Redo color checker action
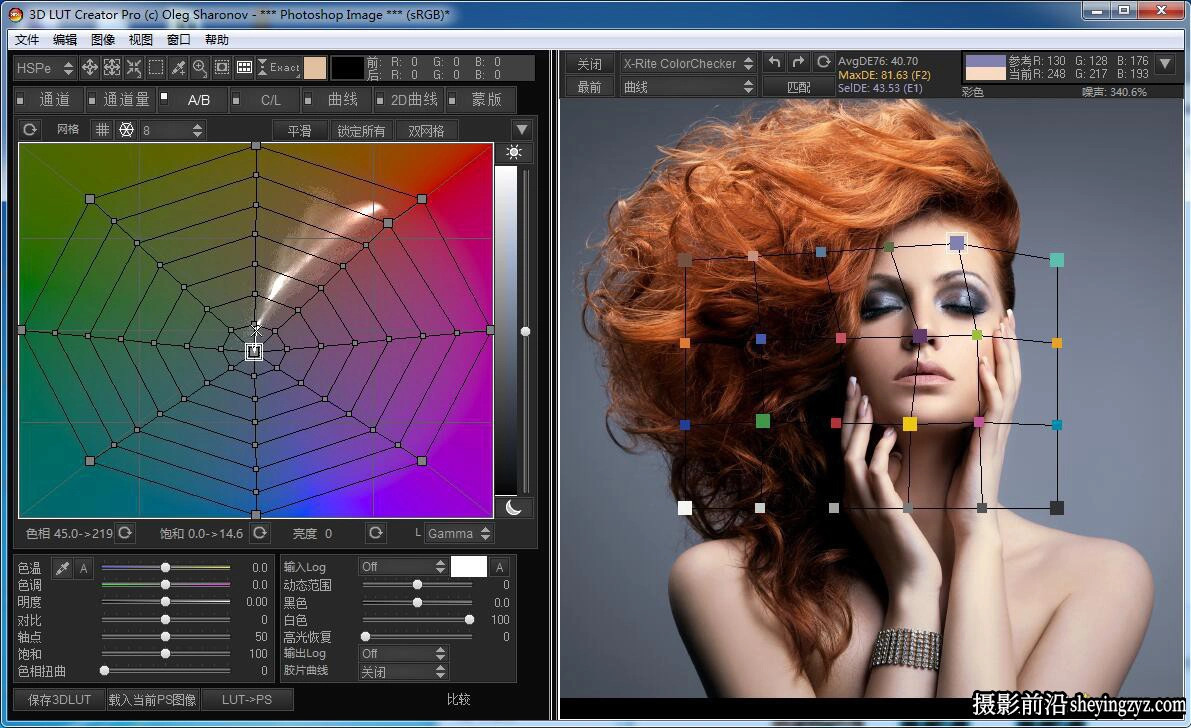The image size is (1191, 728). 798,62
